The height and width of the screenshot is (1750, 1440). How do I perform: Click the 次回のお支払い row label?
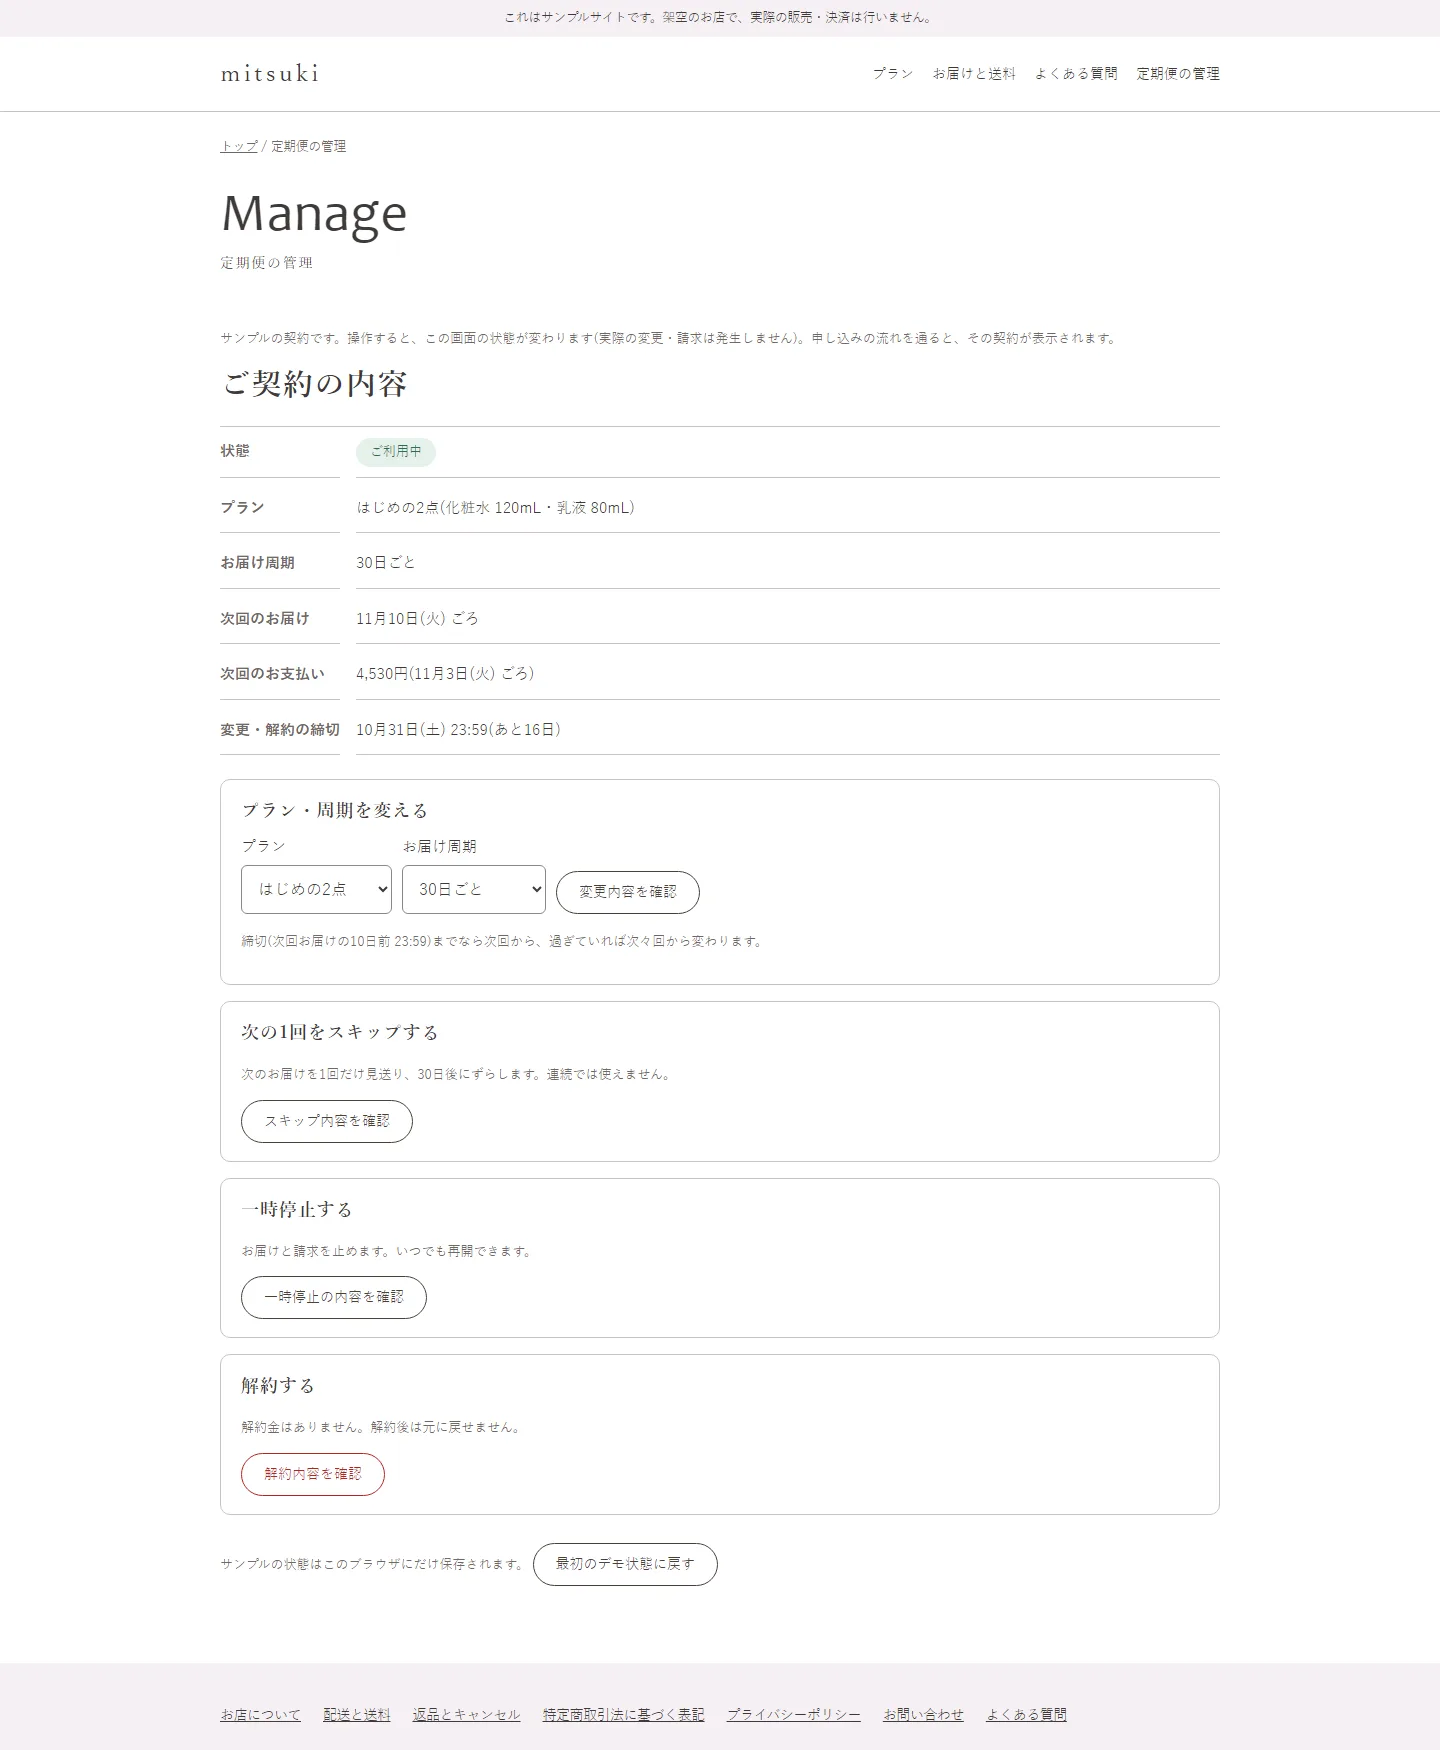(273, 674)
